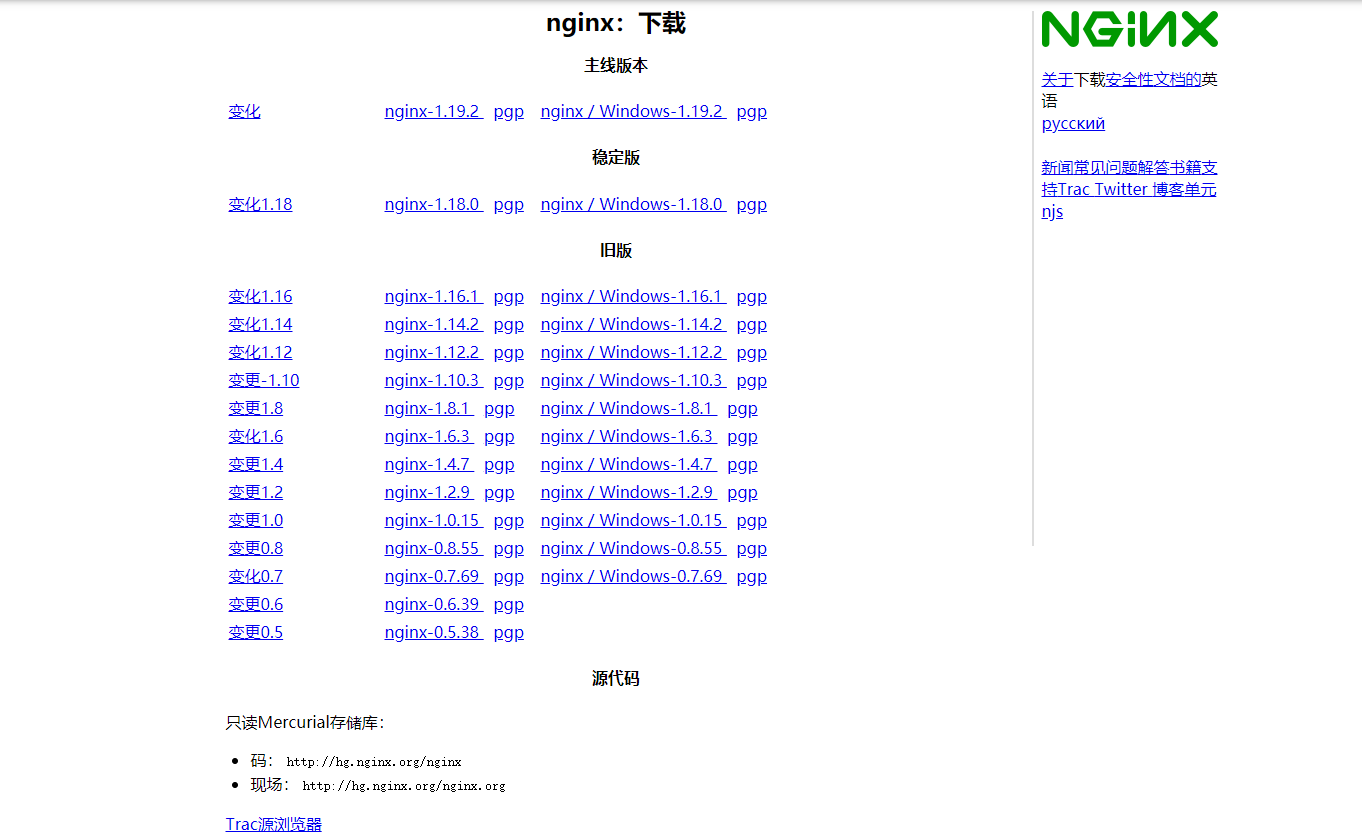
Task: Download nginx-0.7.69
Action: 433,576
